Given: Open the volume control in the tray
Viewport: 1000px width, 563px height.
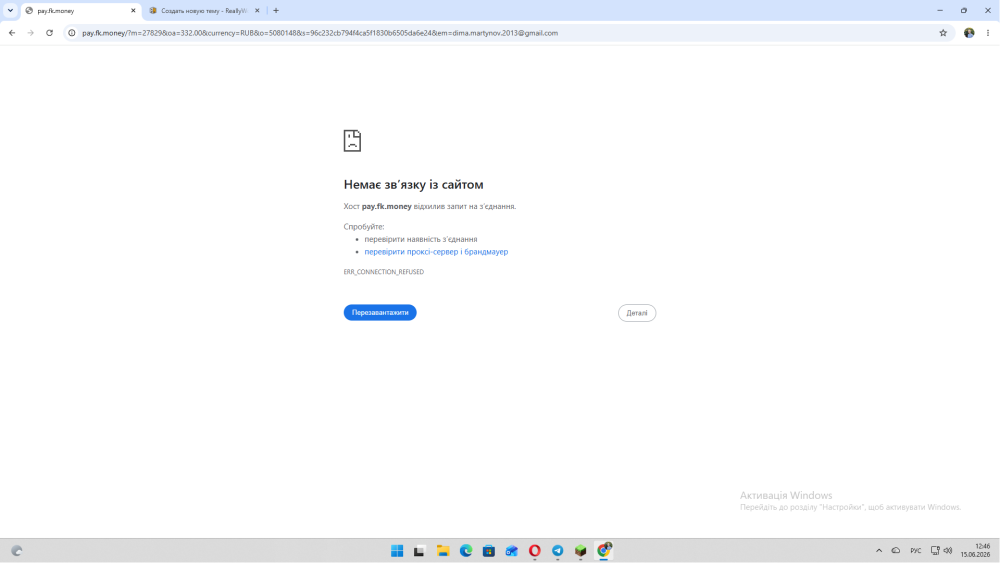Looking at the screenshot, I should tap(948, 550).
